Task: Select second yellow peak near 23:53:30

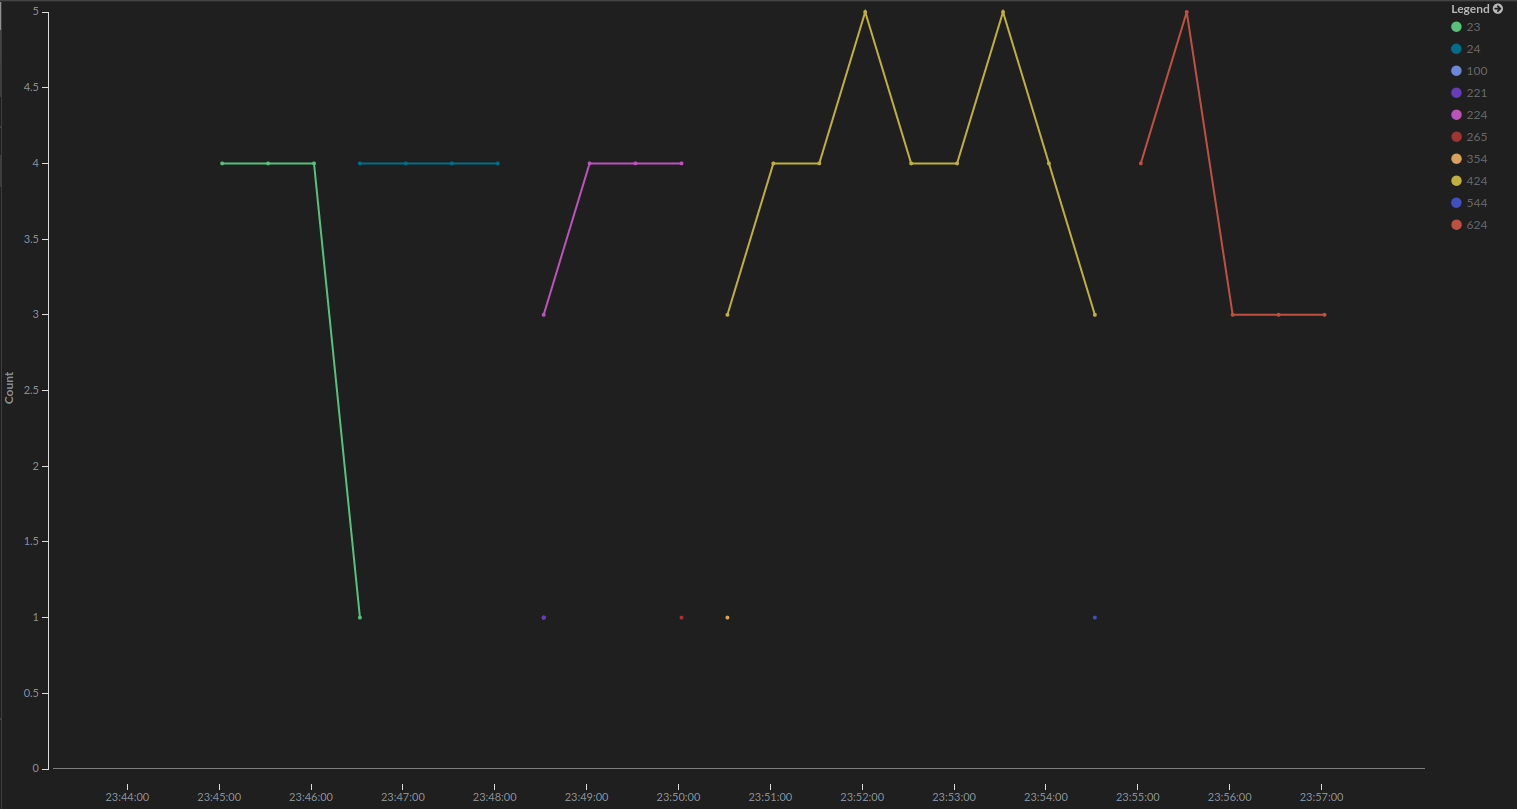Action: [x=1003, y=12]
